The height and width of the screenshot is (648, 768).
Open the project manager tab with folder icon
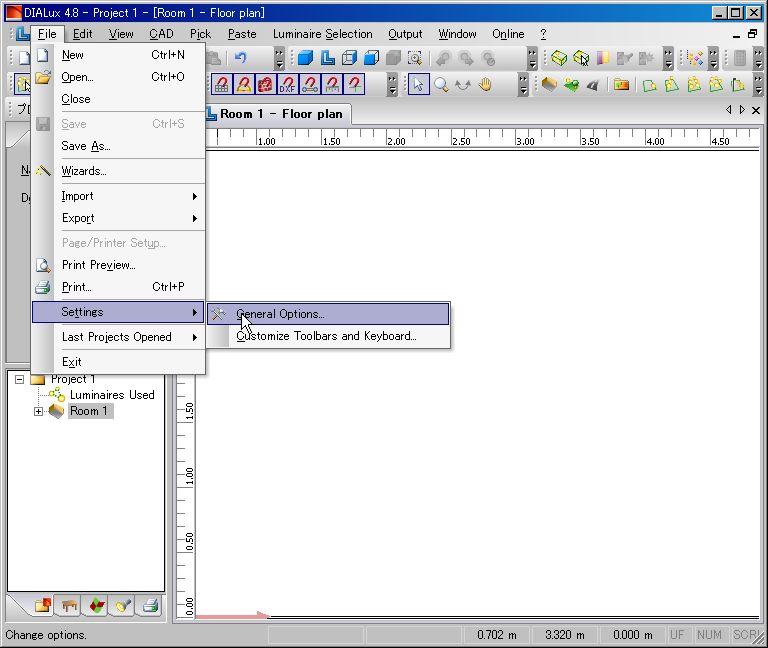point(43,605)
